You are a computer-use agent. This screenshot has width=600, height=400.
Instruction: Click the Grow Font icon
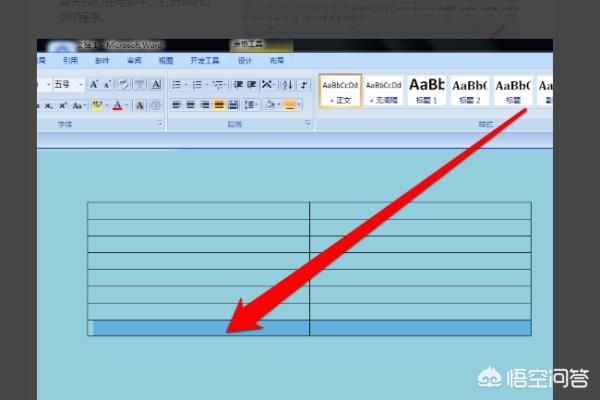click(x=94, y=85)
